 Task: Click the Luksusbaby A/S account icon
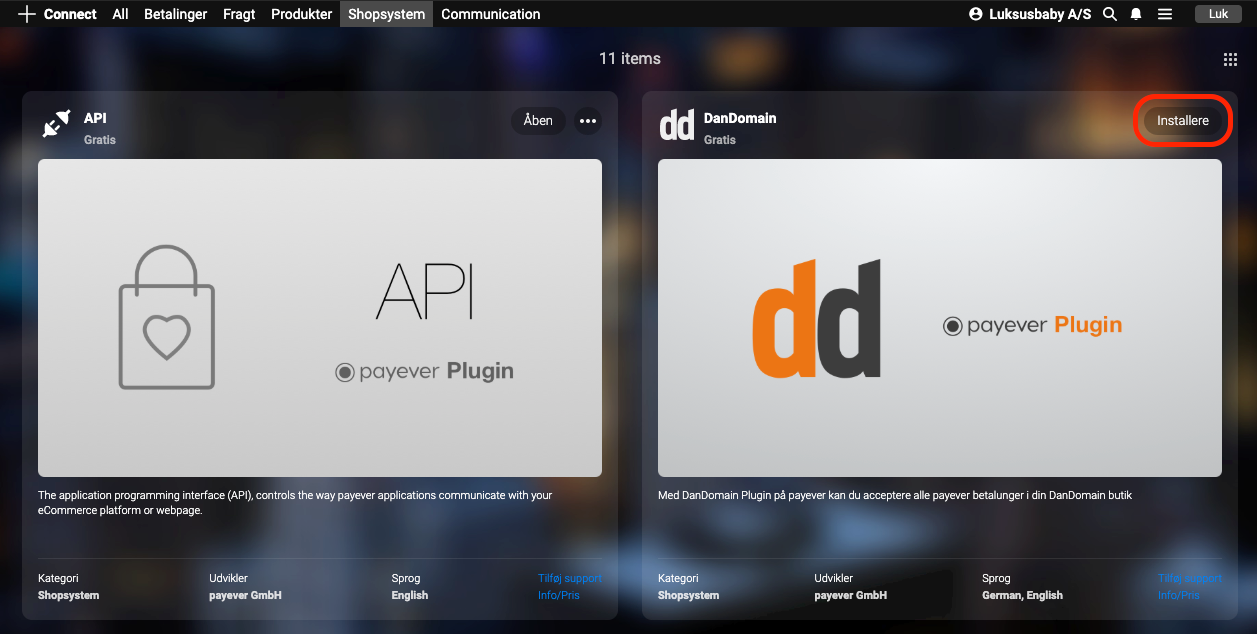pyautogui.click(x=976, y=14)
